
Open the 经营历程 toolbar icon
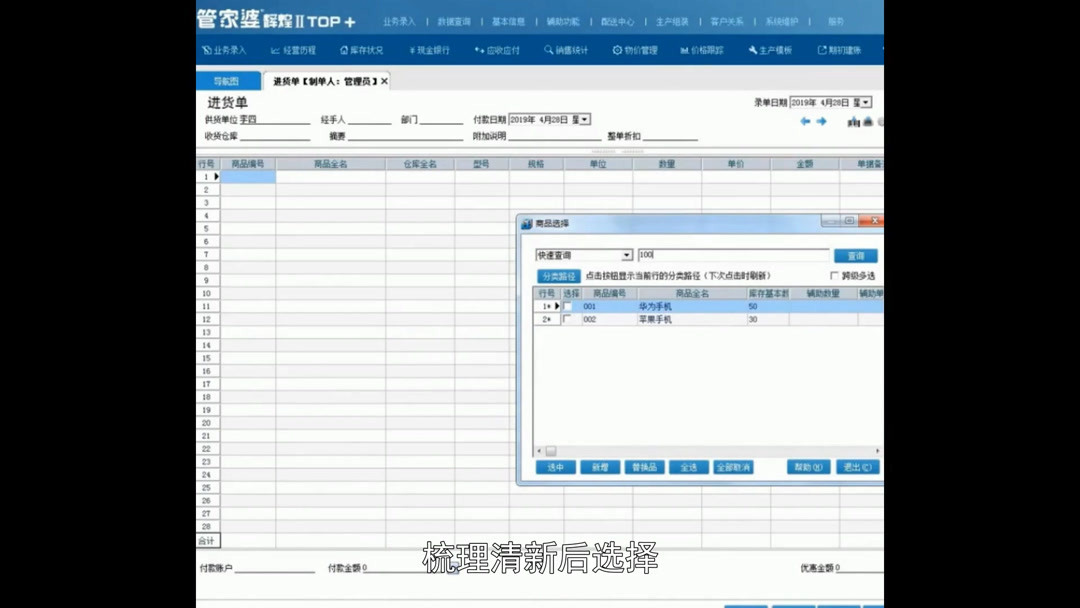[293, 49]
